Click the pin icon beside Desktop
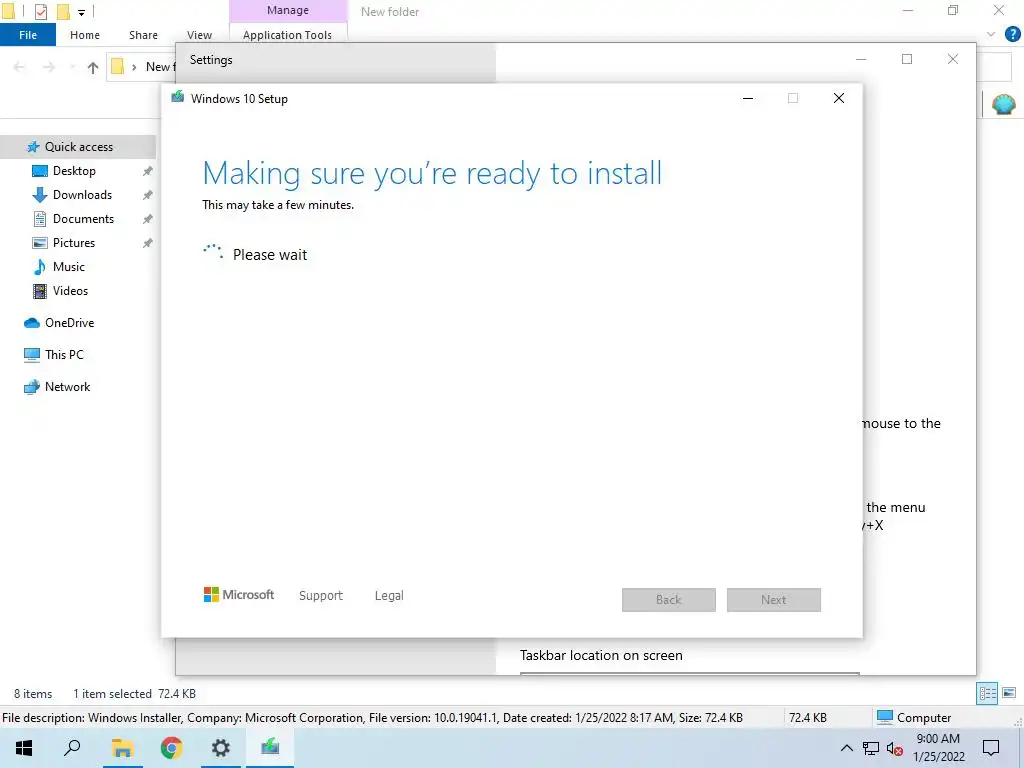The height and width of the screenshot is (768, 1024). pyautogui.click(x=148, y=171)
